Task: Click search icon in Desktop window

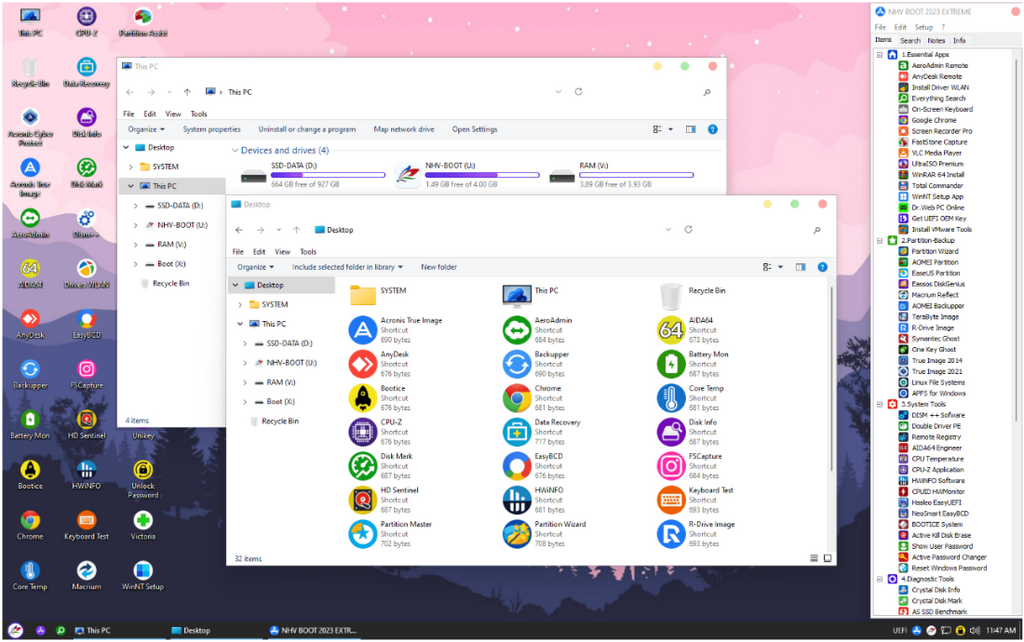Action: tap(816, 230)
